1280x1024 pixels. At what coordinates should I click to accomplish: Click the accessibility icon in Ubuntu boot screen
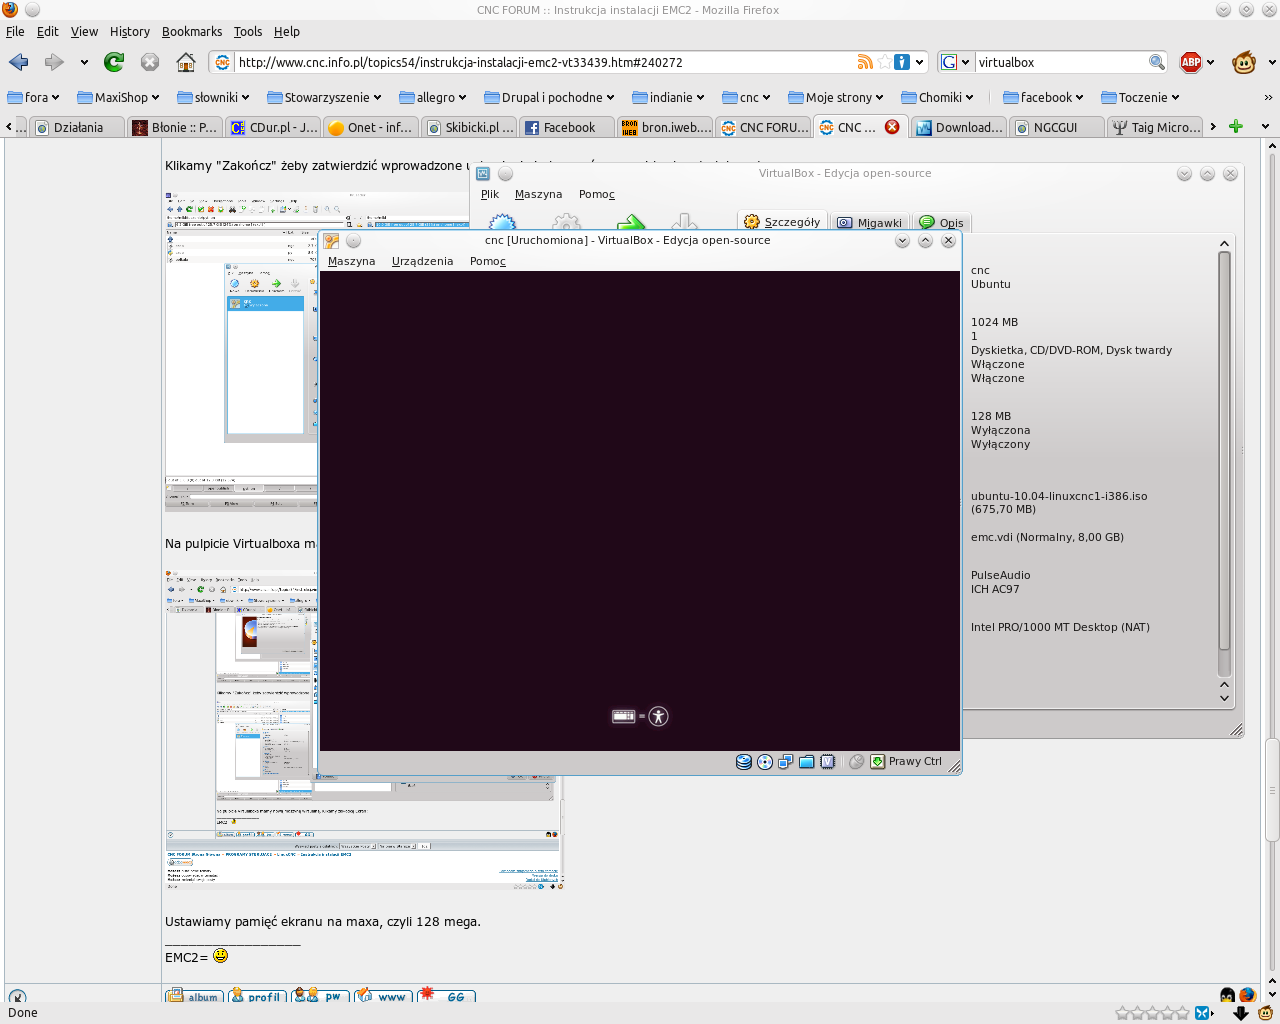pyautogui.click(x=658, y=716)
